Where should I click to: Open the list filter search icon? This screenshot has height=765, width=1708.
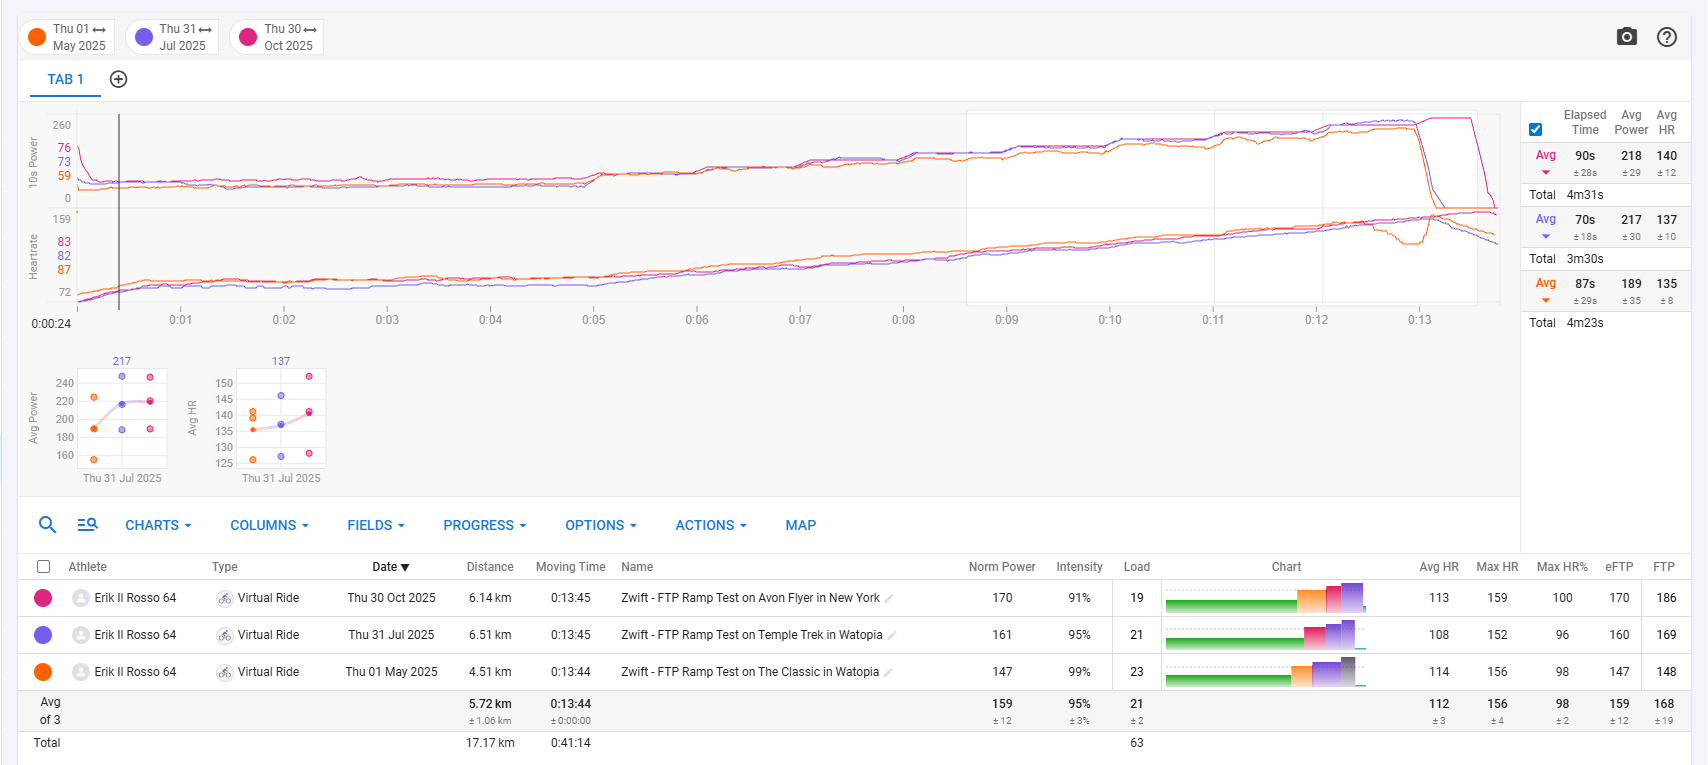[87, 525]
